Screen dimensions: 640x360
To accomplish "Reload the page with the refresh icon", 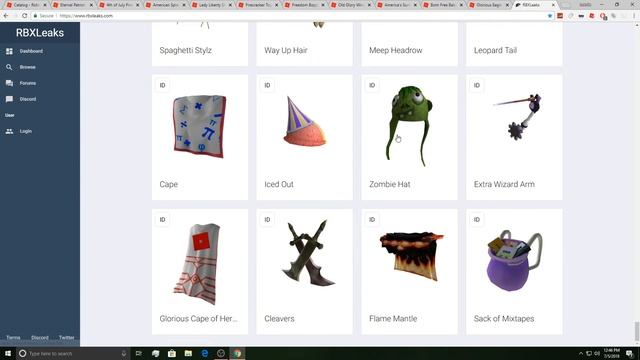I will click(x=24, y=16).
